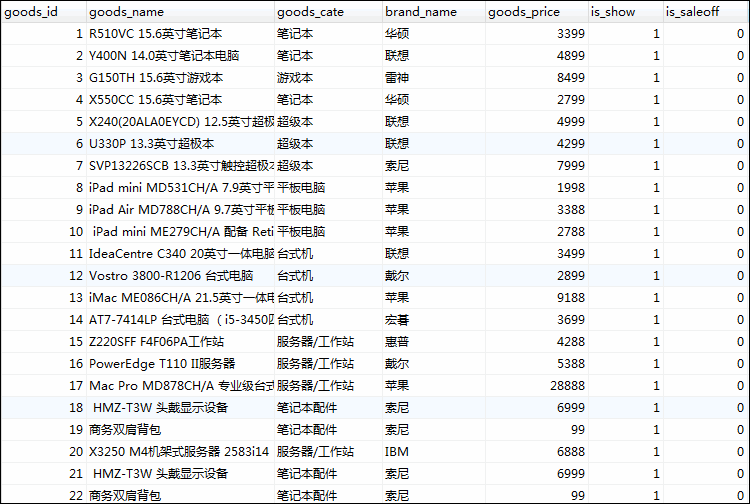Select the cell starting 'iPad Air MD788CH/A'
This screenshot has height=504, width=750.
pos(180,210)
